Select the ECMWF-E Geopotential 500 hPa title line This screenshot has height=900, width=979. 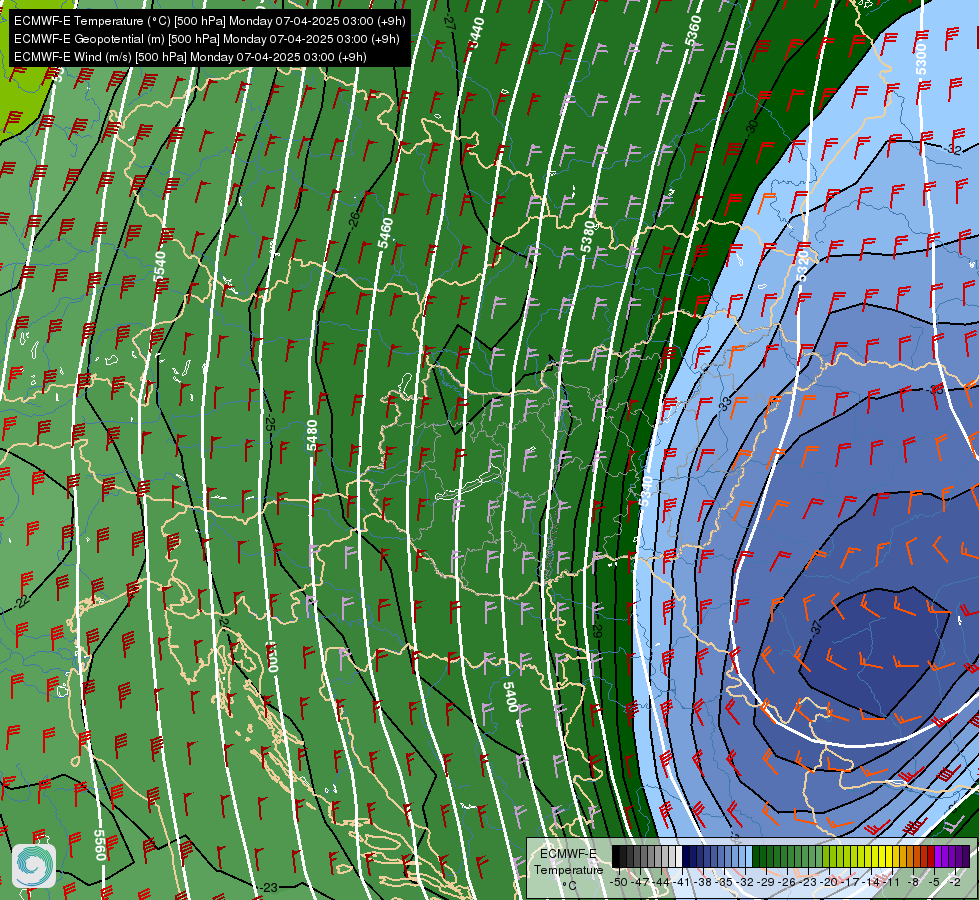tap(207, 39)
